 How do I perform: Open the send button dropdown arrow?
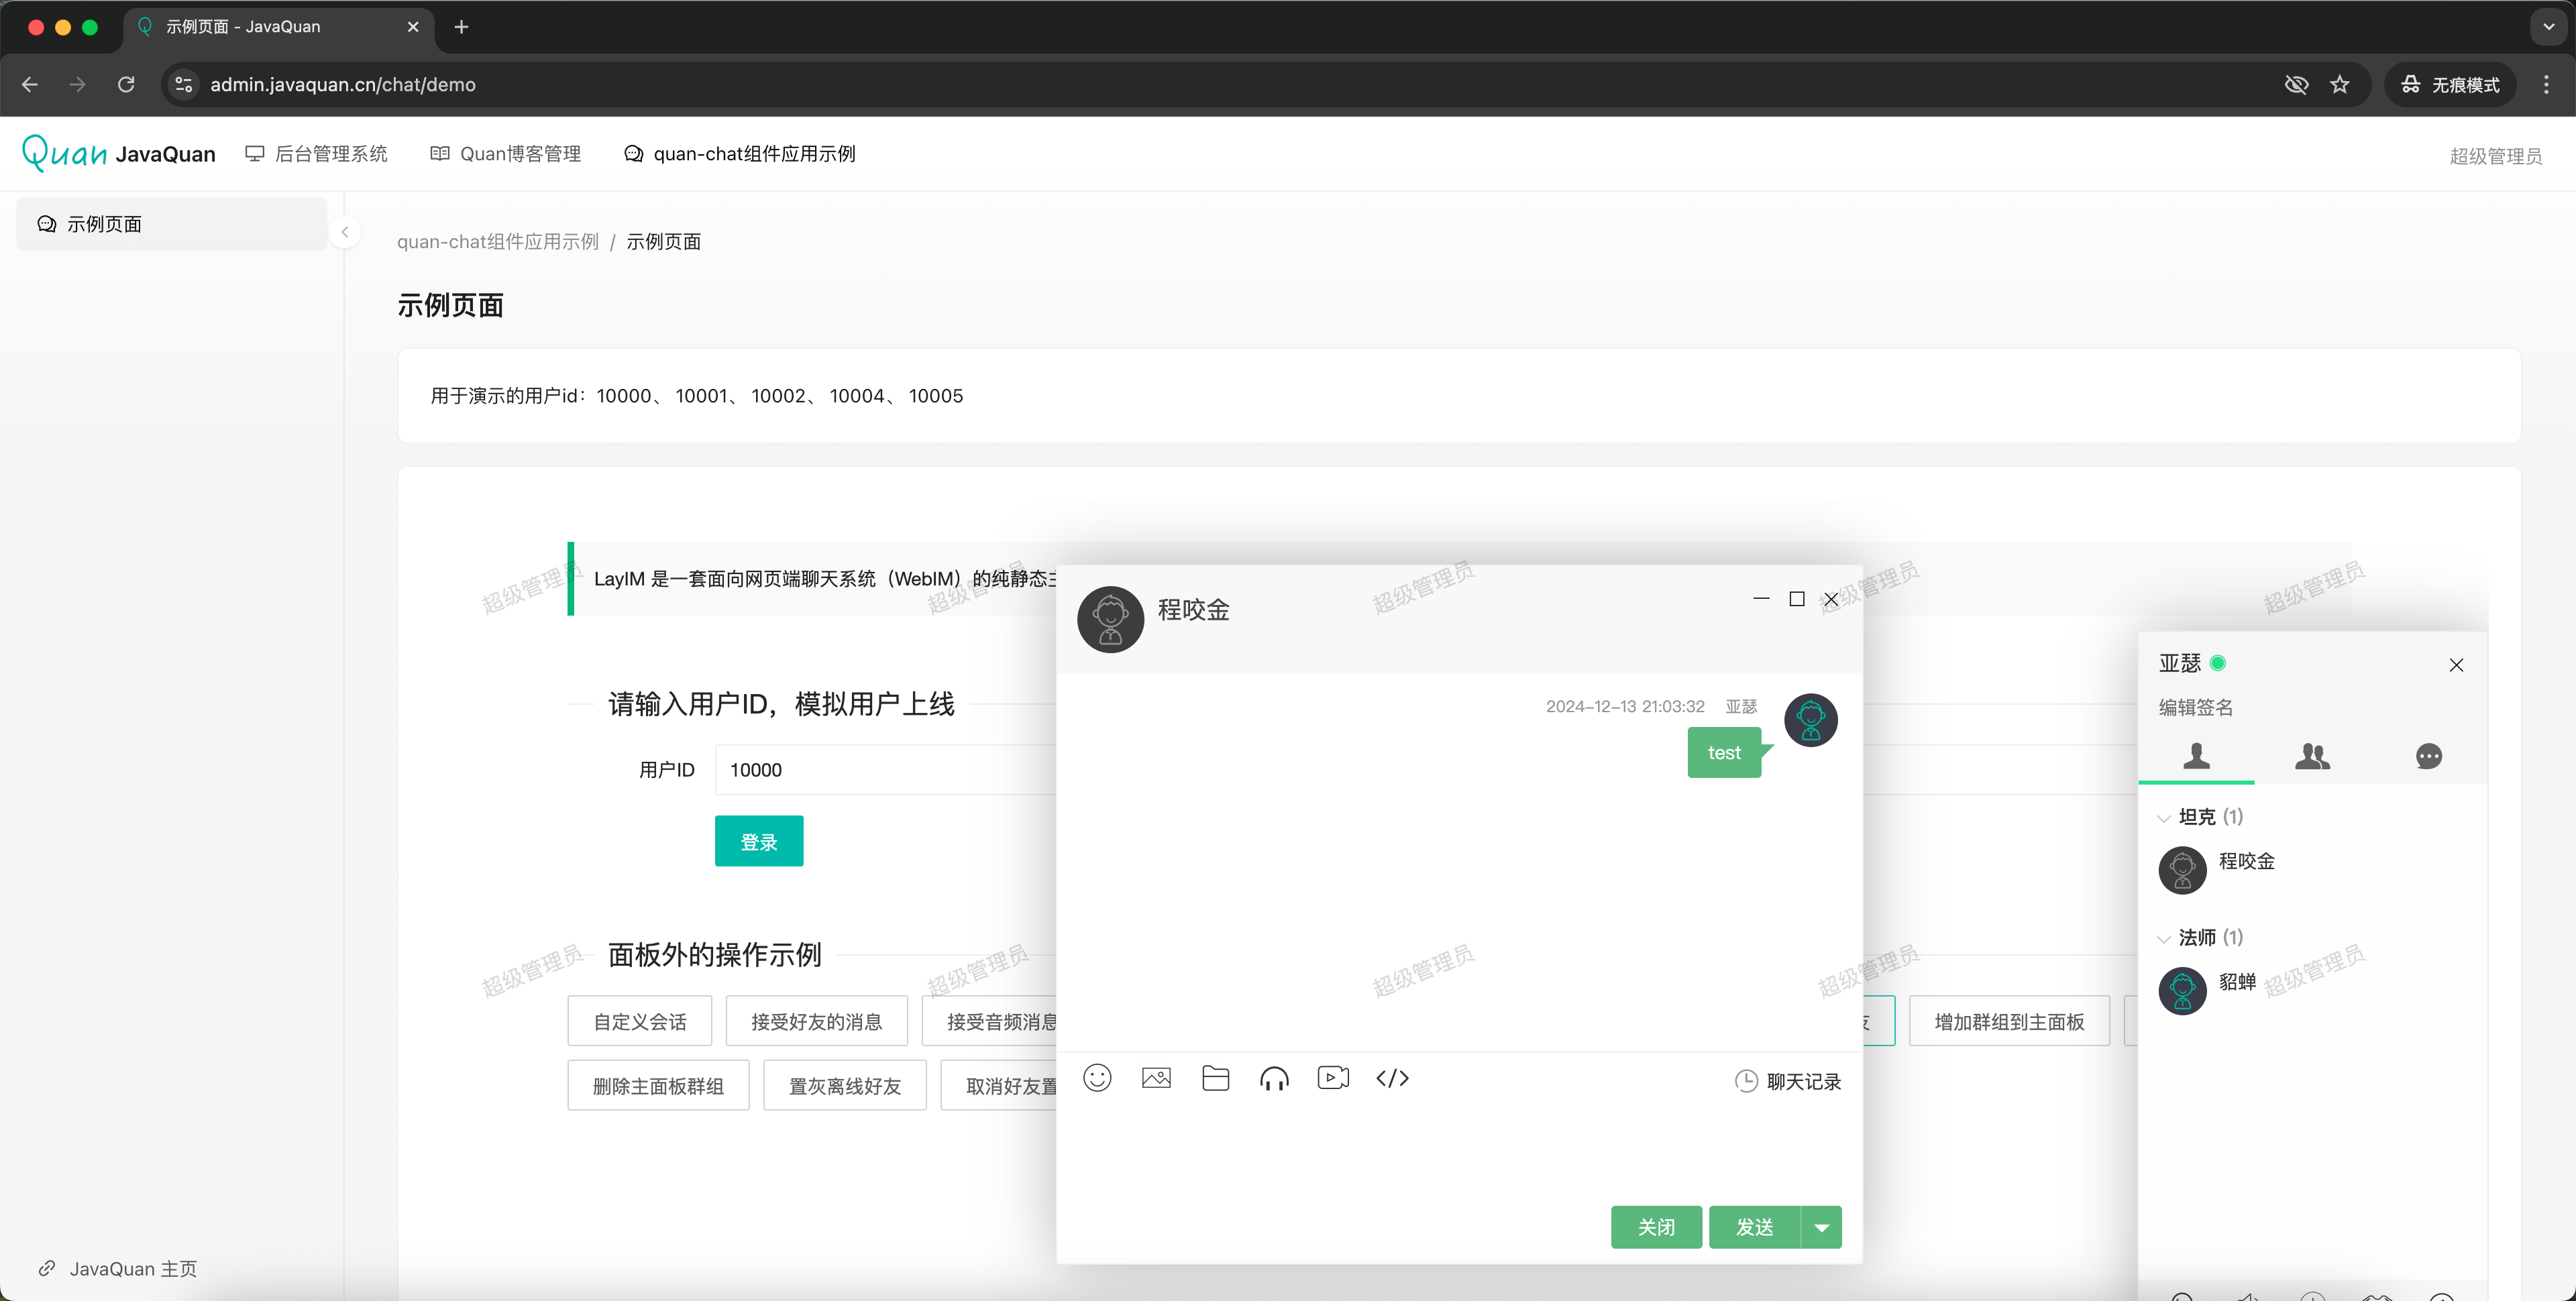[1821, 1227]
